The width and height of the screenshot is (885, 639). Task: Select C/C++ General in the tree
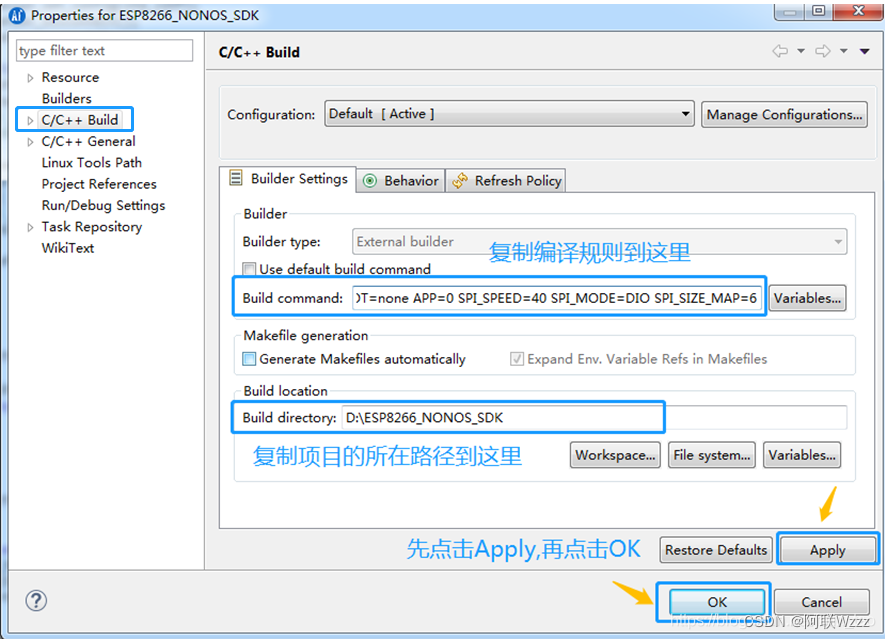point(89,142)
